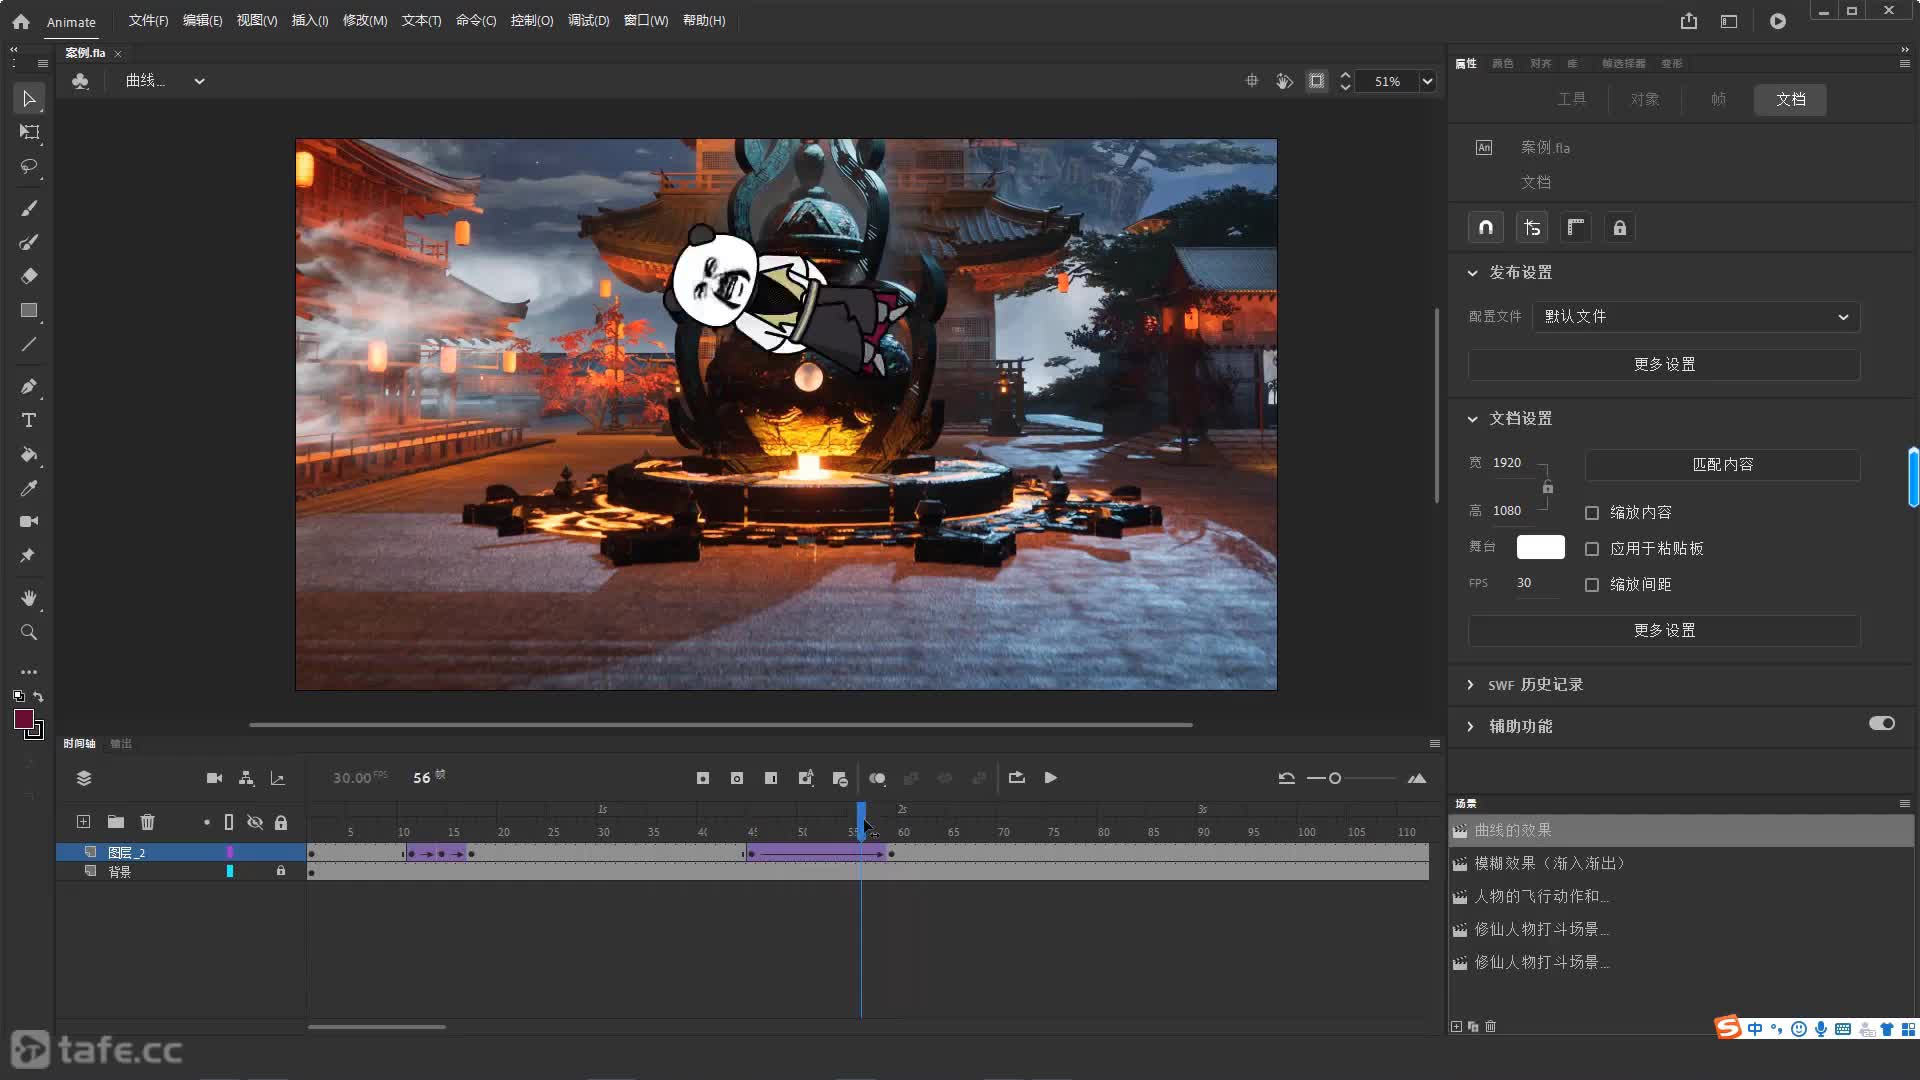This screenshot has width=1920, height=1080.
Task: Open the zoom percentage dropdown
Action: 1427,81
